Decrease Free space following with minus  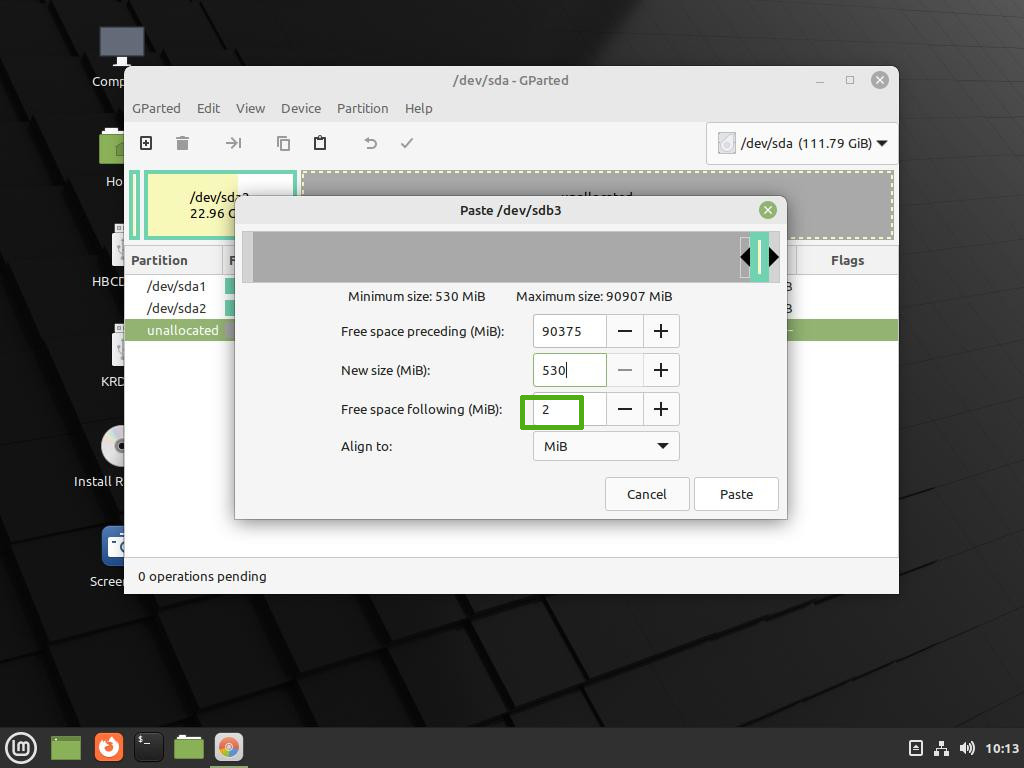coord(624,409)
